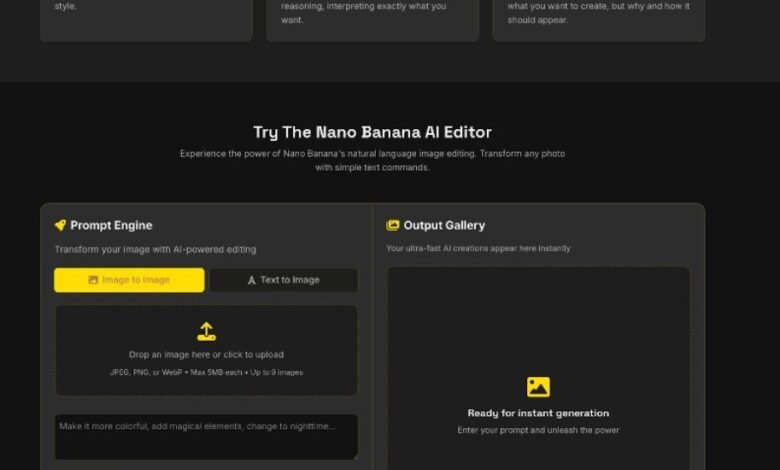Select the Image to Image tab

(129, 280)
